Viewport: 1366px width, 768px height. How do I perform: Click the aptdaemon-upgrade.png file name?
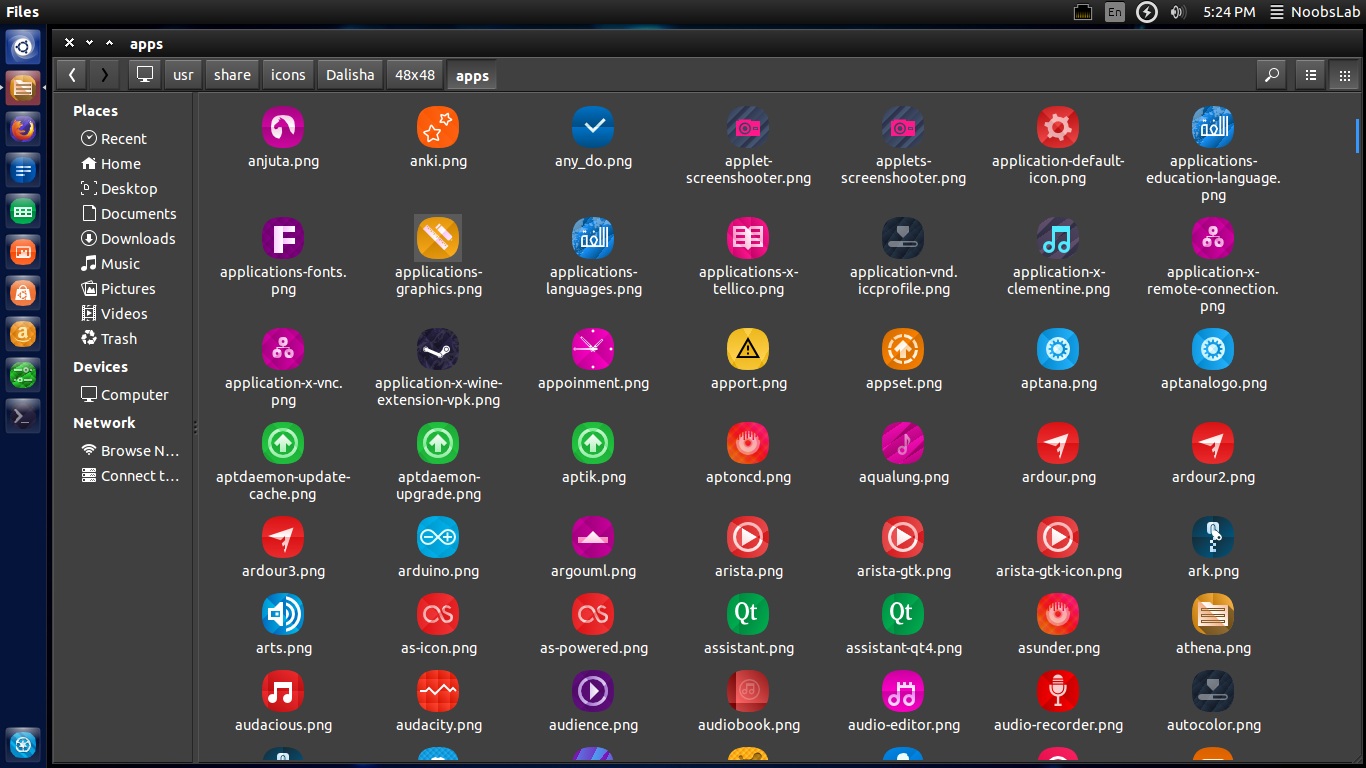pyautogui.click(x=438, y=486)
